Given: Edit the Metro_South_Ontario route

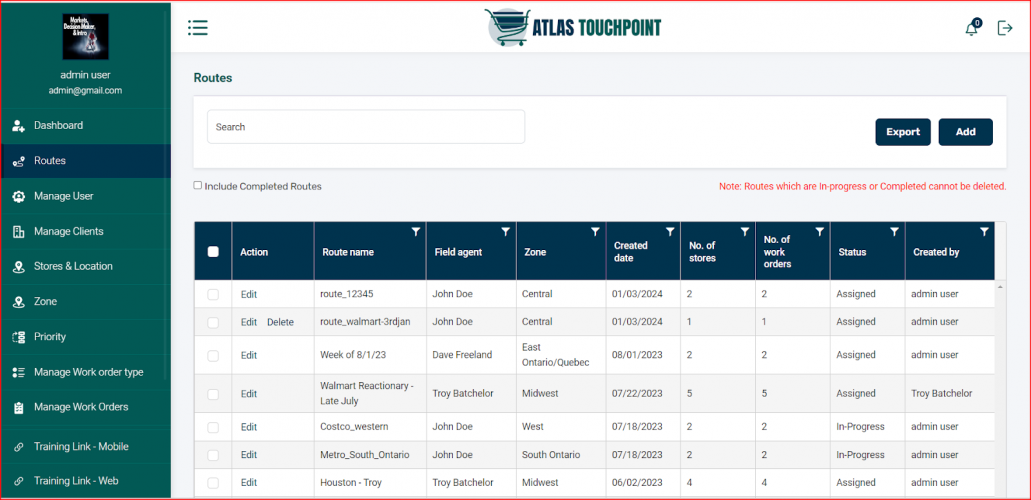Looking at the screenshot, I should (x=249, y=455).
